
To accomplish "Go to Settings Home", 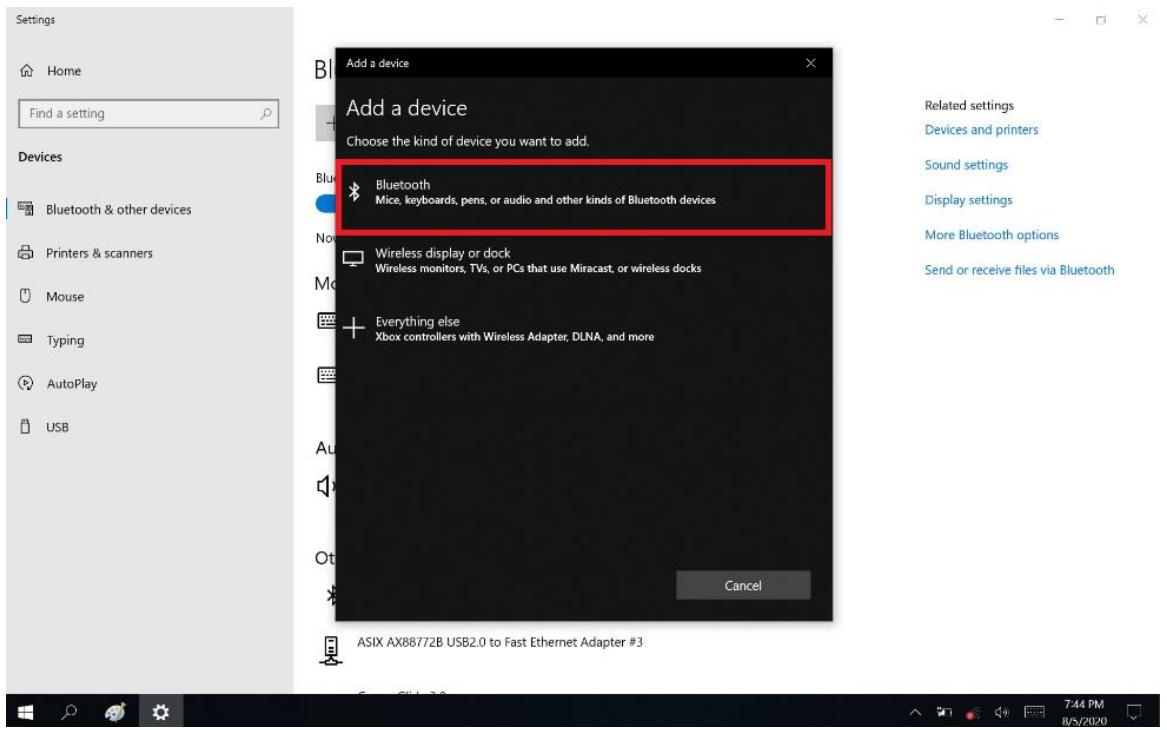I will pos(63,71).
